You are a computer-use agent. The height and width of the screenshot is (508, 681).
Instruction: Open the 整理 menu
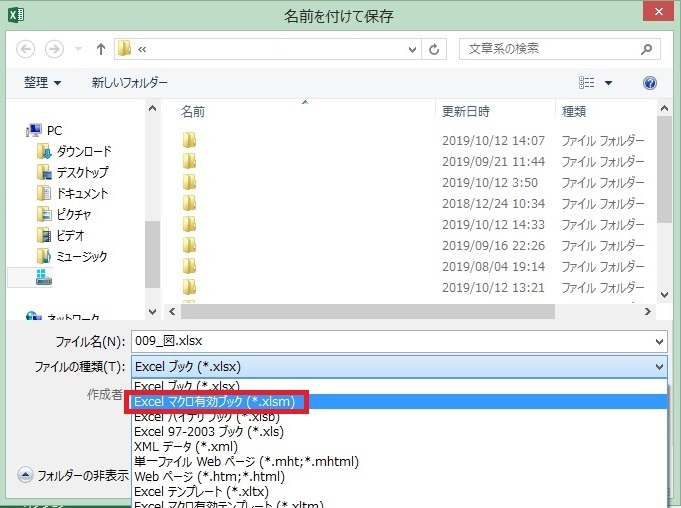(42, 82)
